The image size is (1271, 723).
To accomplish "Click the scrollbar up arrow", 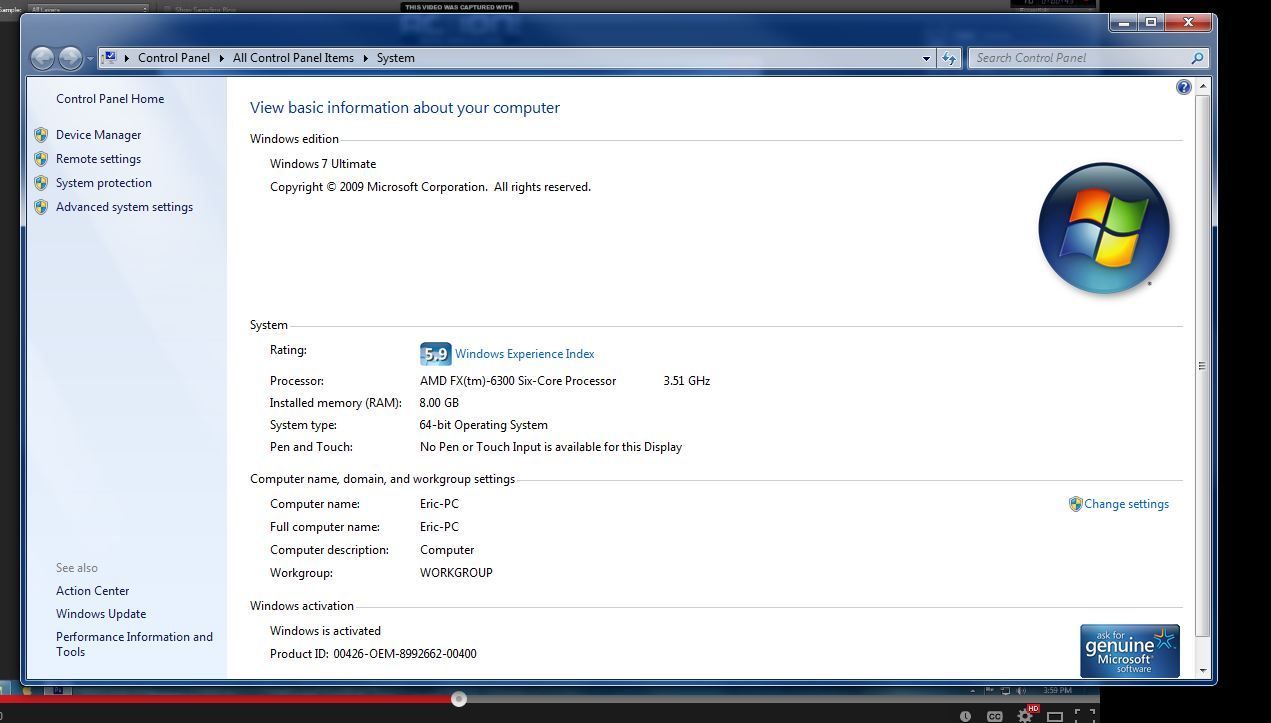I will 1203,87.
